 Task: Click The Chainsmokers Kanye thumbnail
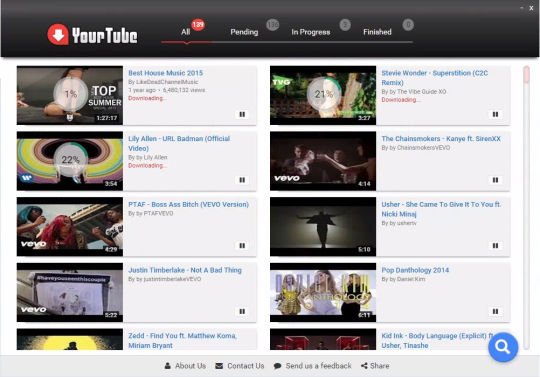pyautogui.click(x=323, y=161)
